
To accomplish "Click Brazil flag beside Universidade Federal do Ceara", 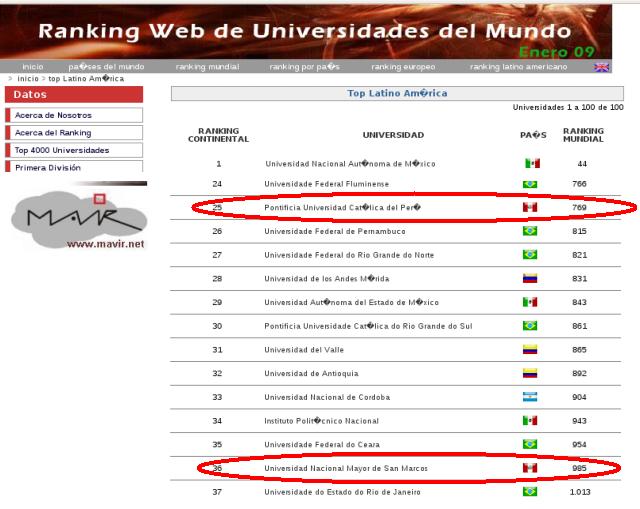I will click(530, 444).
